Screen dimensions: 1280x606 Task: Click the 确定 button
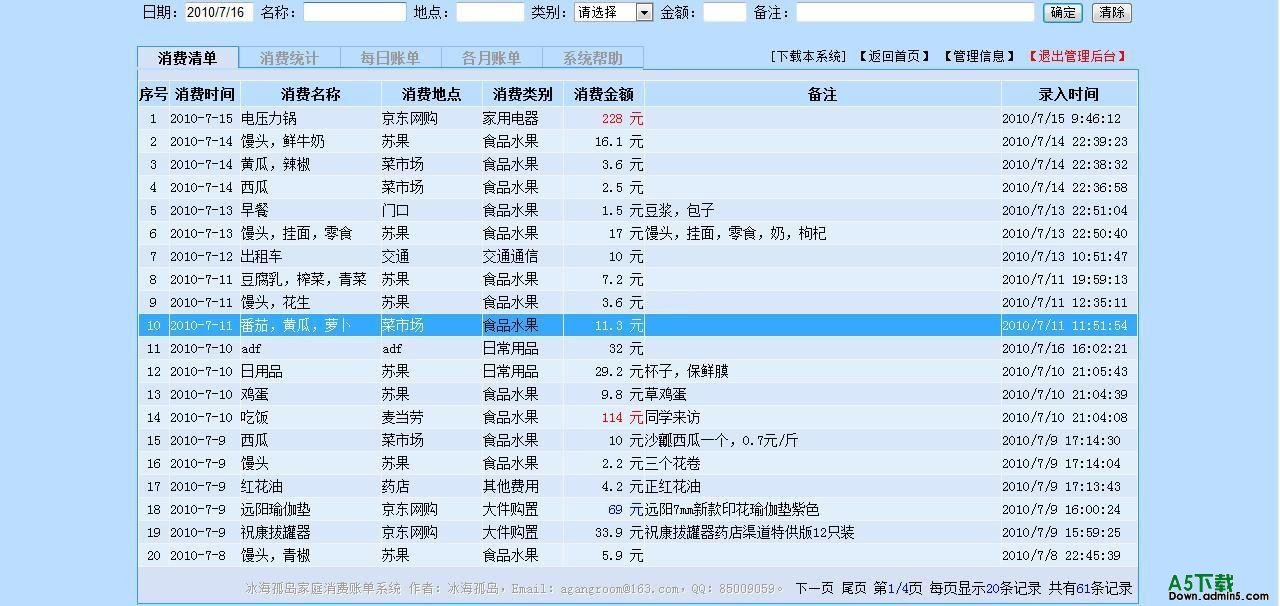(1062, 13)
